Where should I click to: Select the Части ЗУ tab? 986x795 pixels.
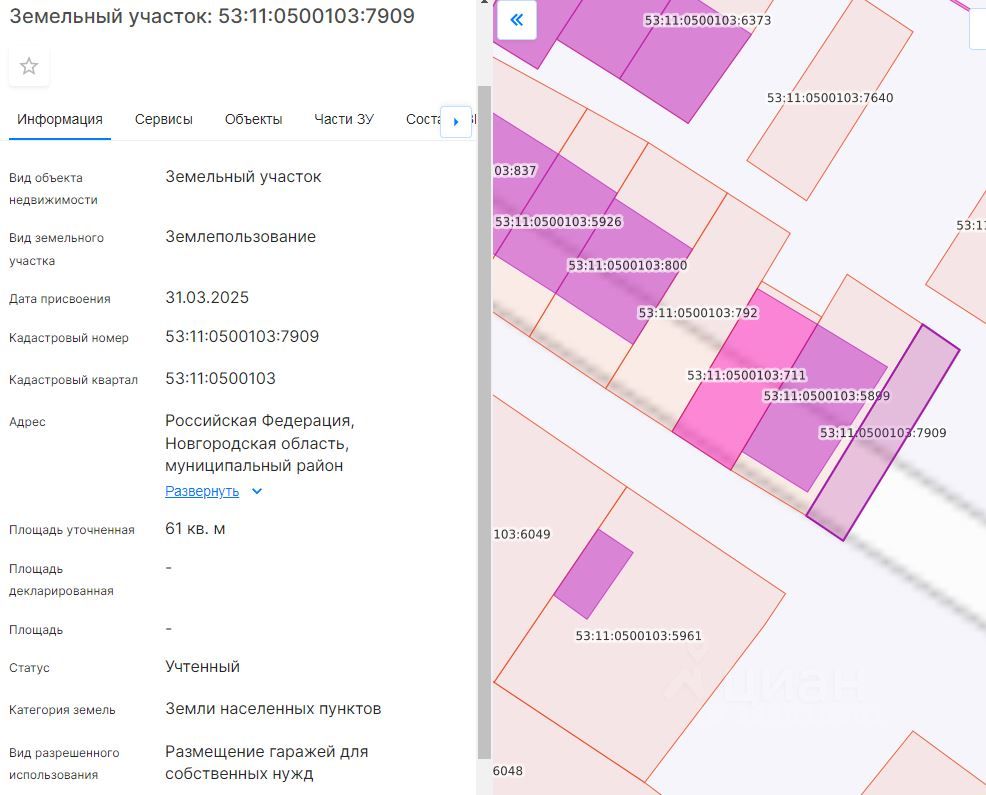344,119
